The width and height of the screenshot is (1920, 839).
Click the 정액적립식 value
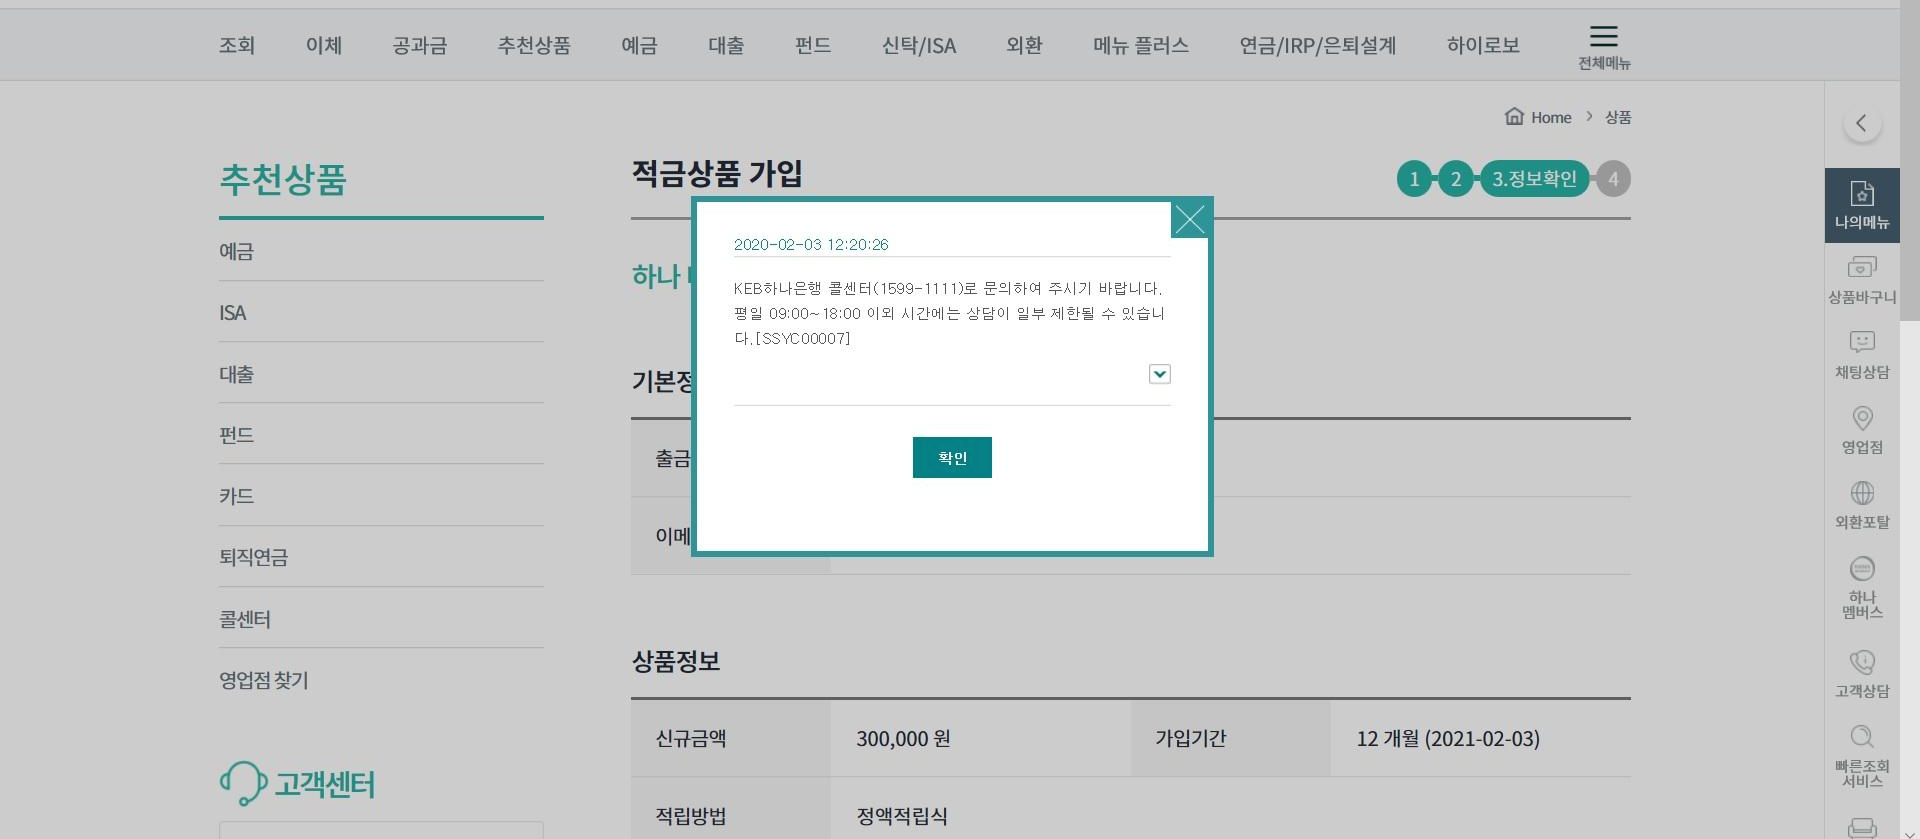point(902,816)
